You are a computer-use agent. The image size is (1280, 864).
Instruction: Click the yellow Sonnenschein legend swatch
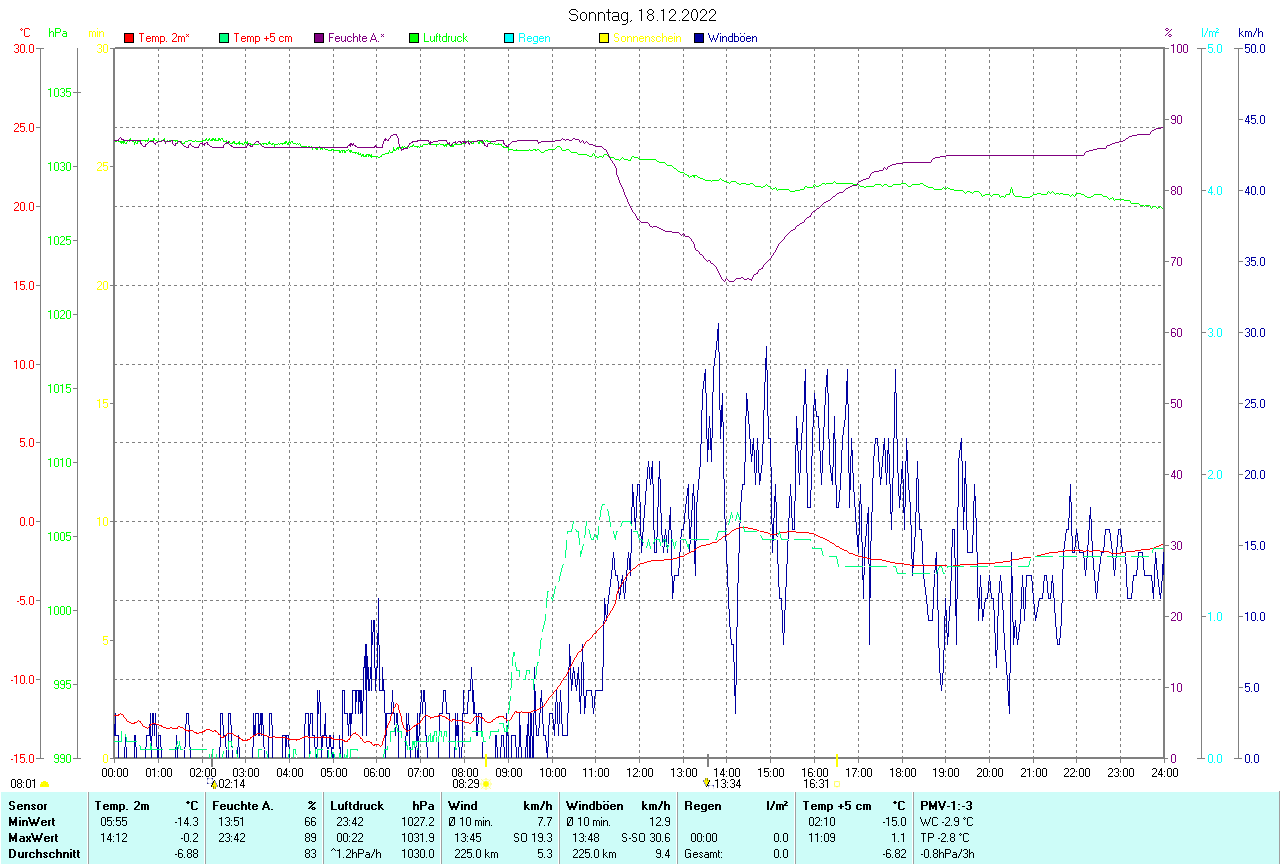[x=604, y=38]
